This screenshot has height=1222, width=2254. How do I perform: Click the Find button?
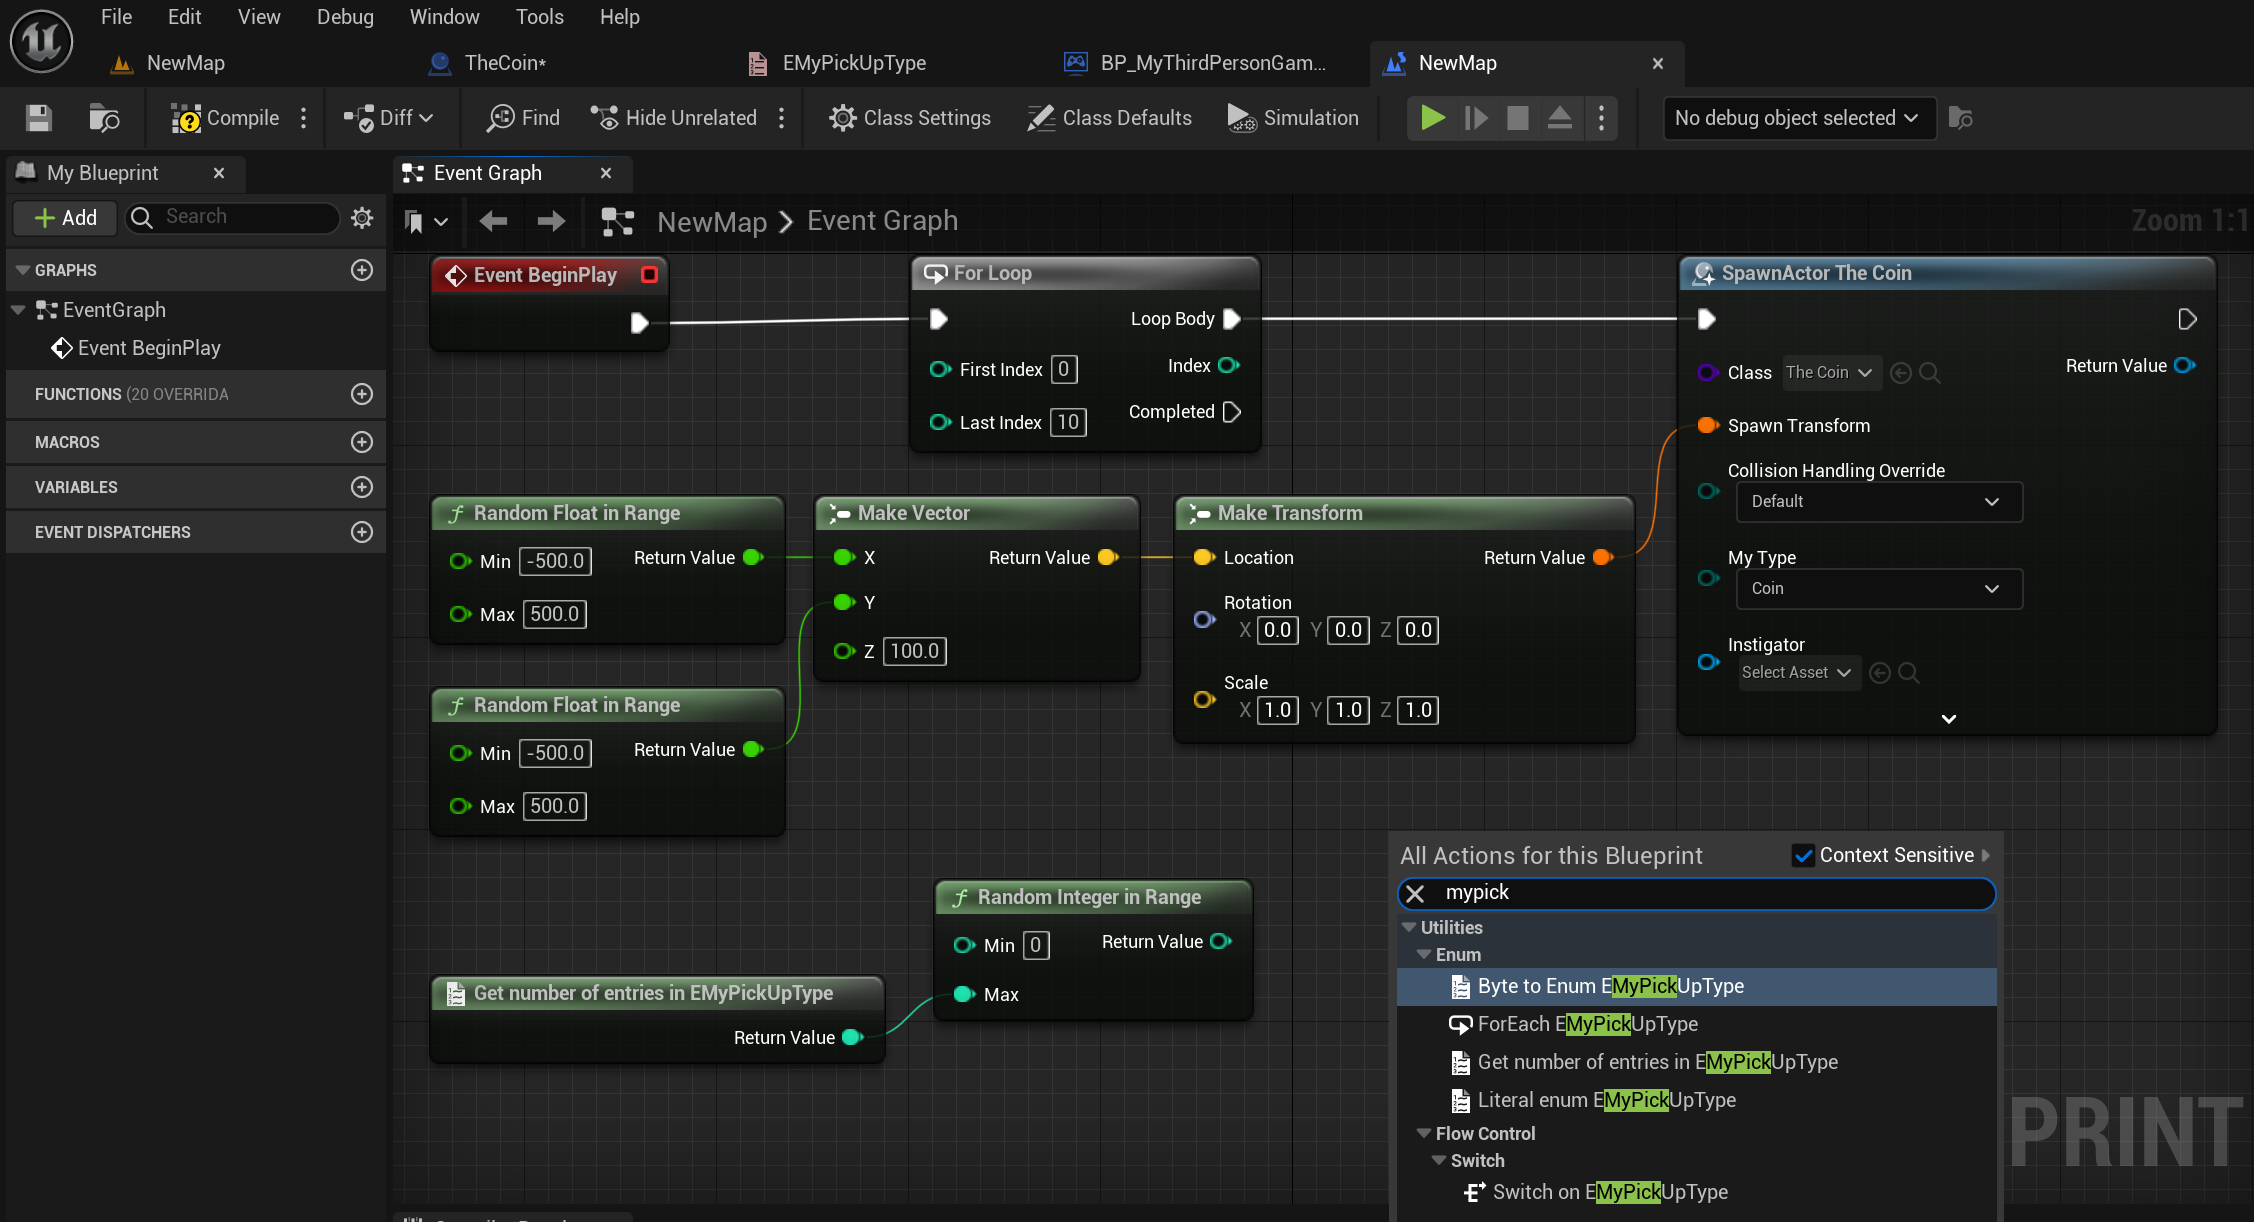coord(523,118)
